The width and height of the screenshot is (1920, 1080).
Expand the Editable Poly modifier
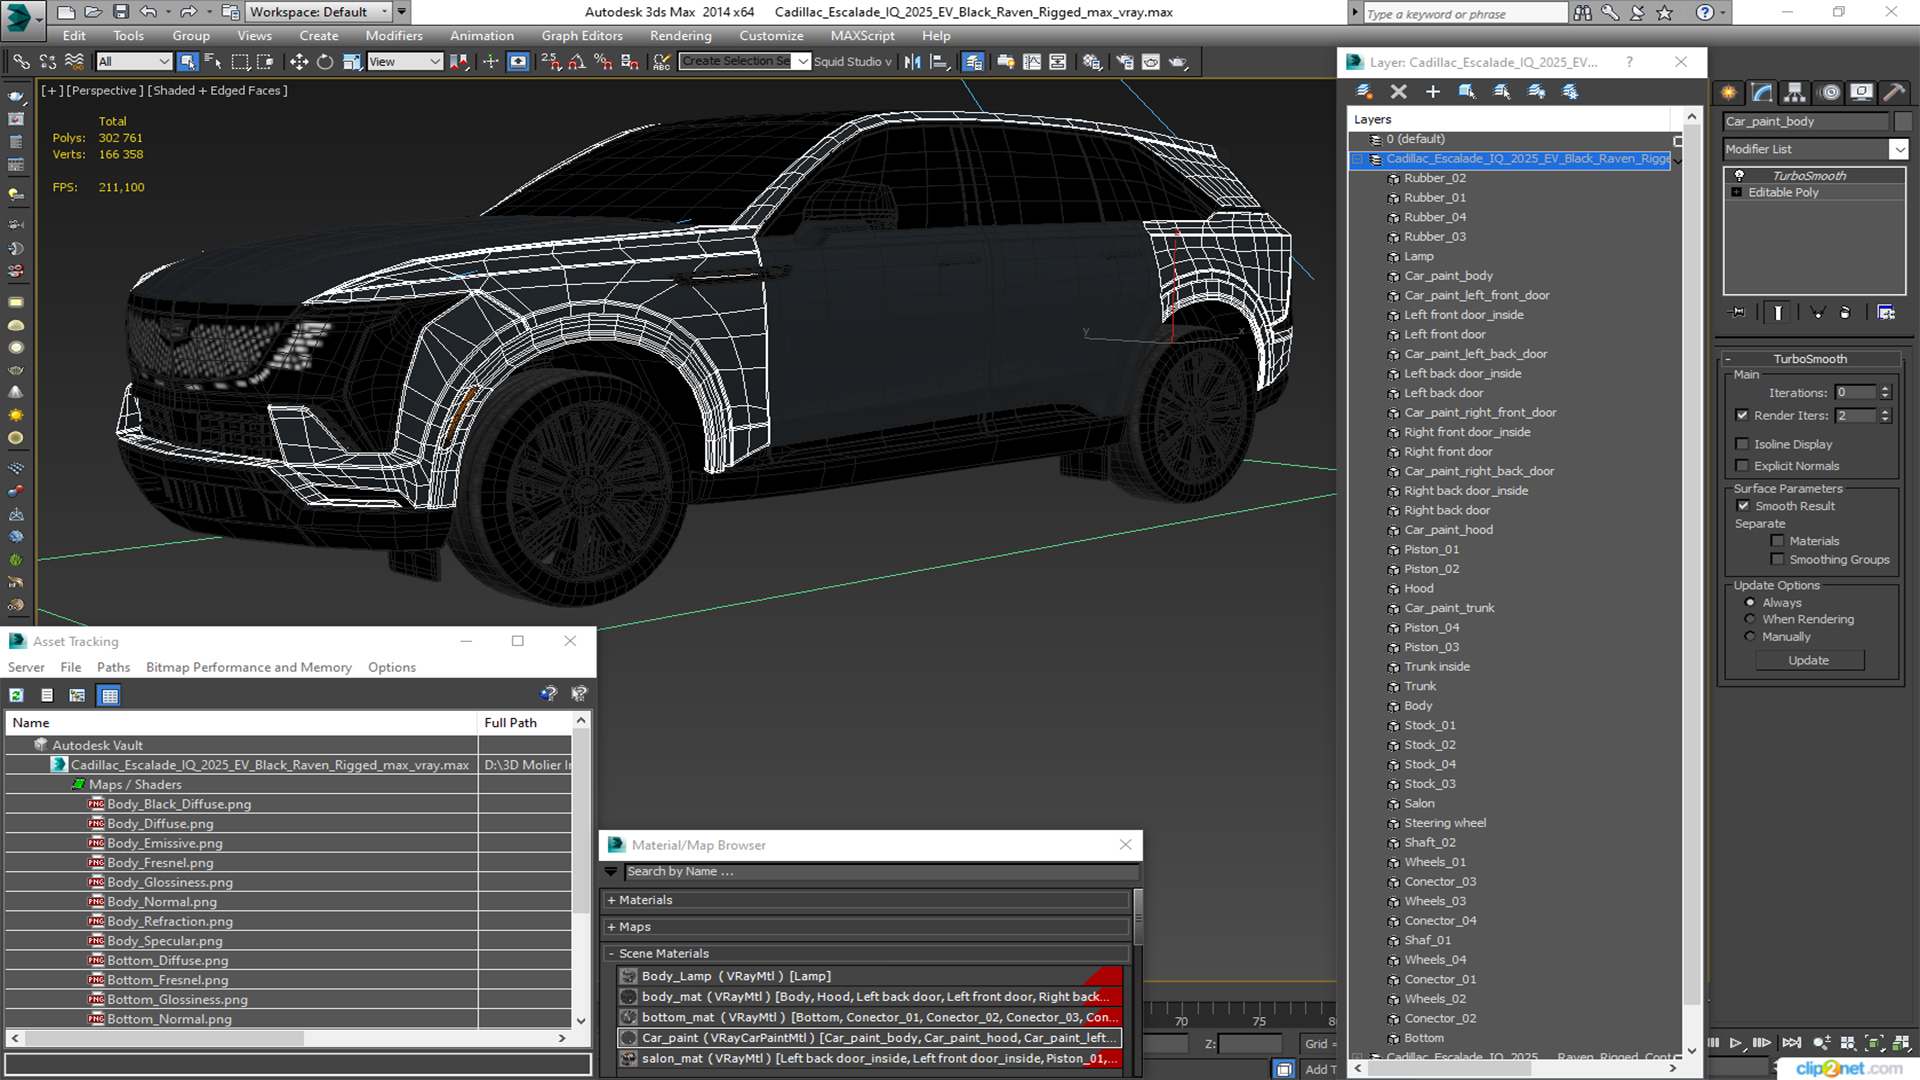(1737, 193)
